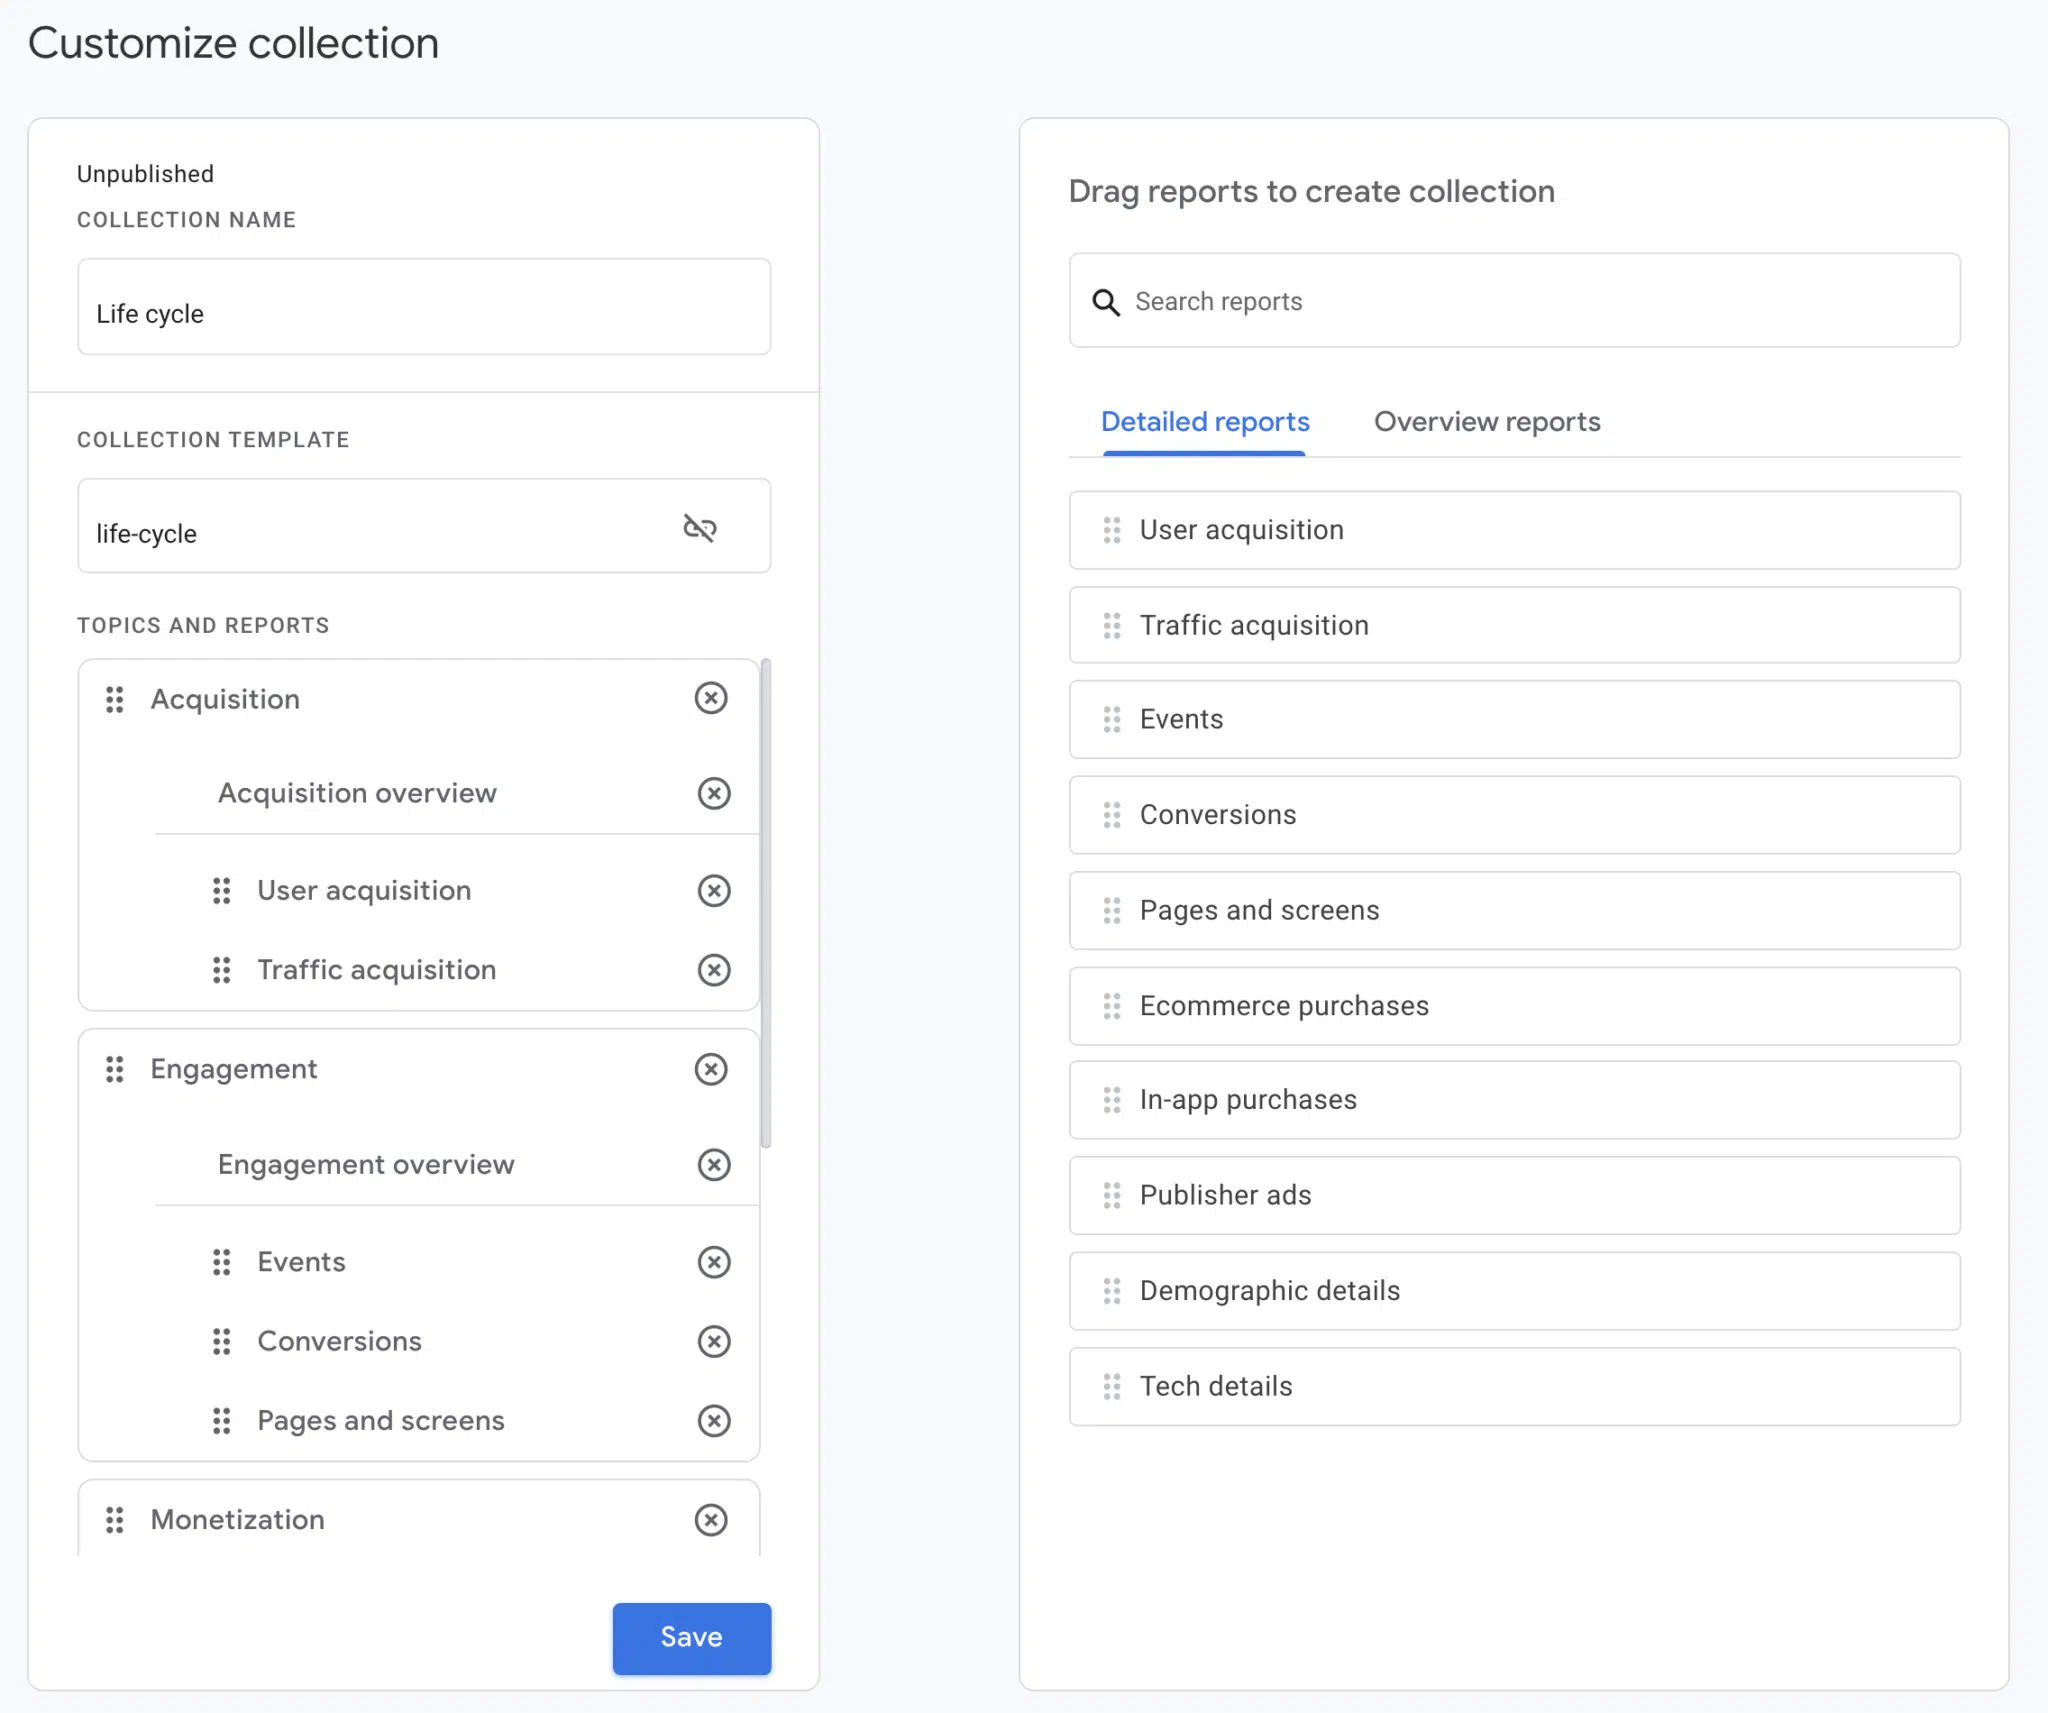Image resolution: width=2048 pixels, height=1713 pixels.
Task: Click the Engagement overview row text
Action: [366, 1164]
